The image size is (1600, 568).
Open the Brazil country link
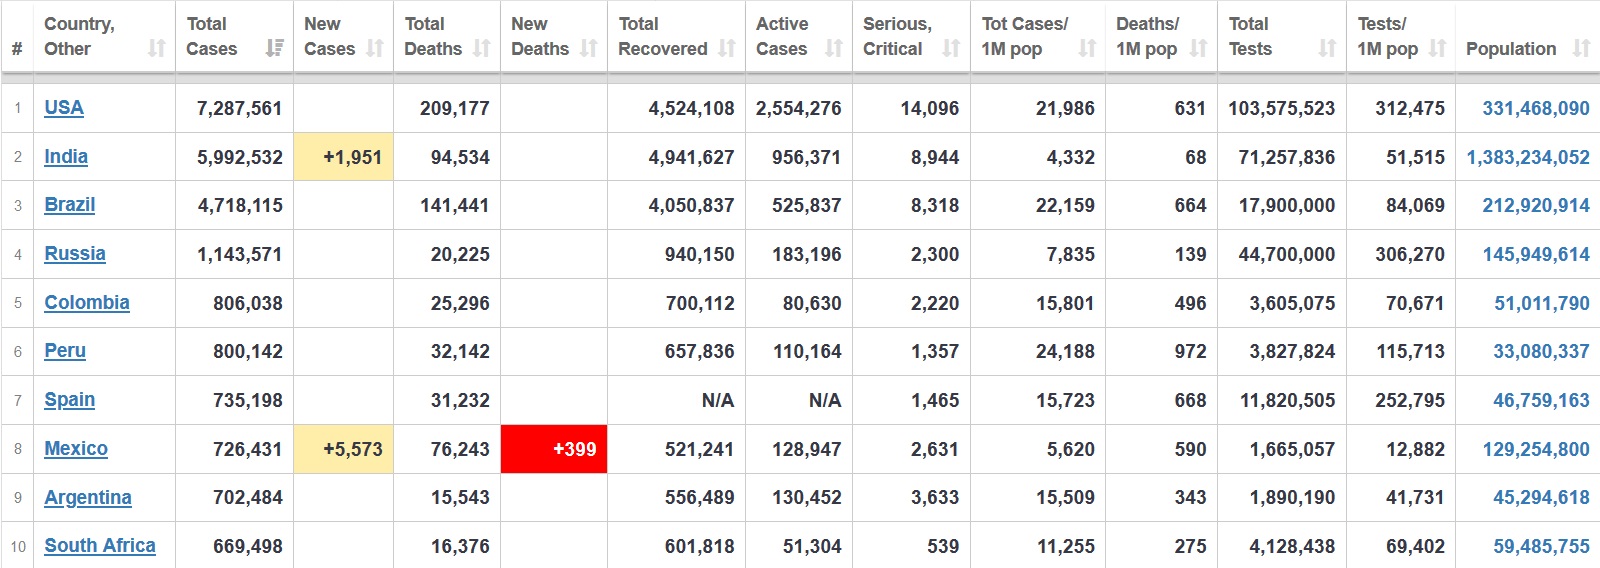click(x=70, y=205)
